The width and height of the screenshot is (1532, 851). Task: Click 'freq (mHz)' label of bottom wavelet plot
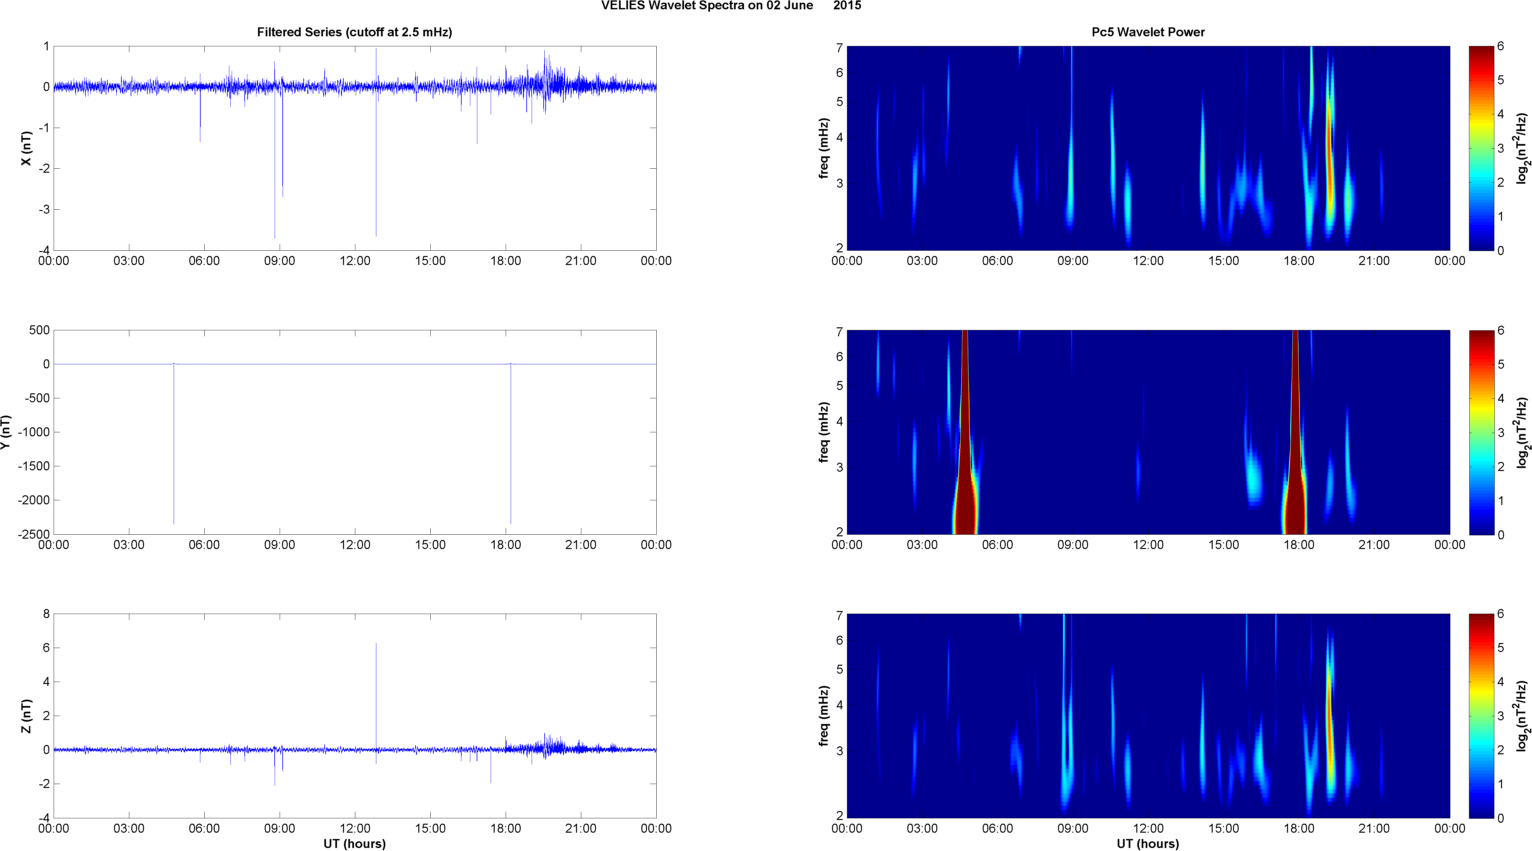823,716
